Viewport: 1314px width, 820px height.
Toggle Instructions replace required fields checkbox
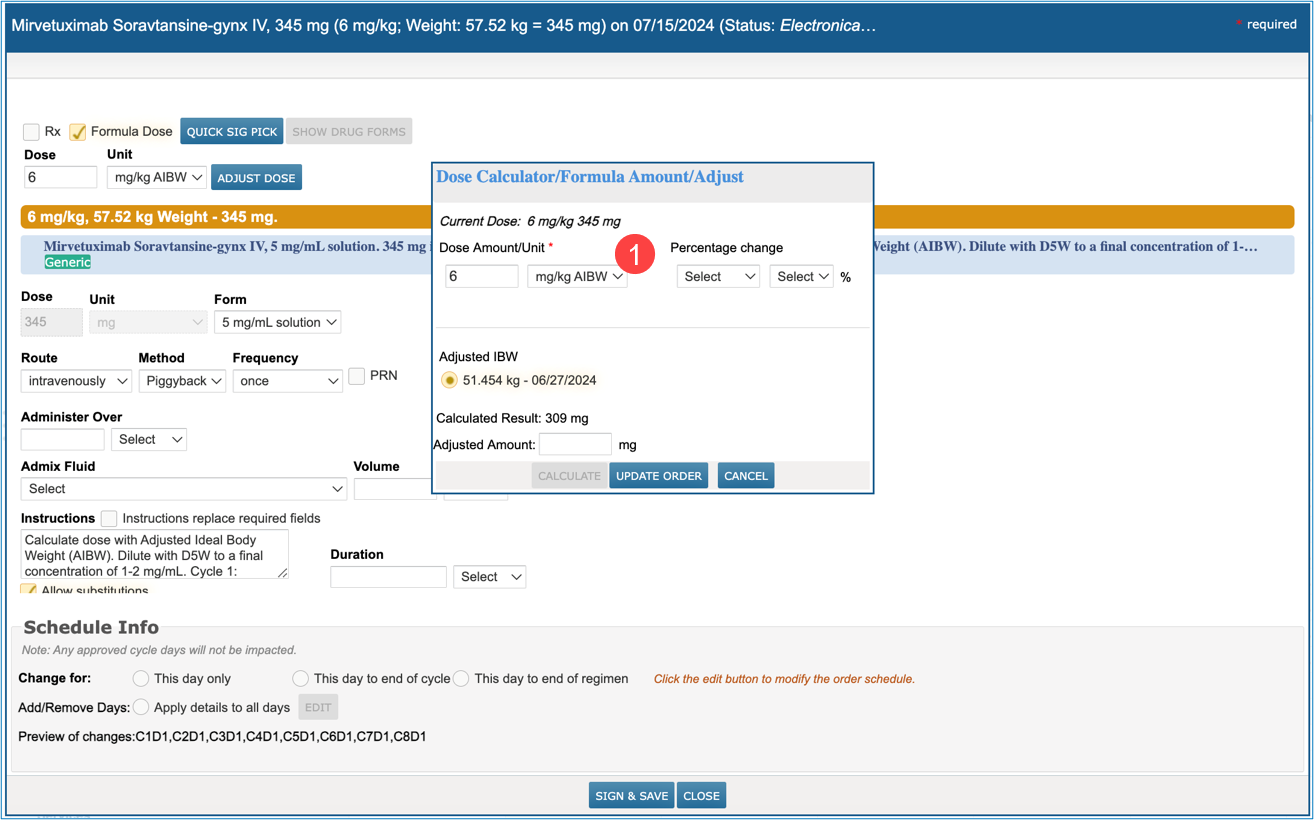(109, 518)
